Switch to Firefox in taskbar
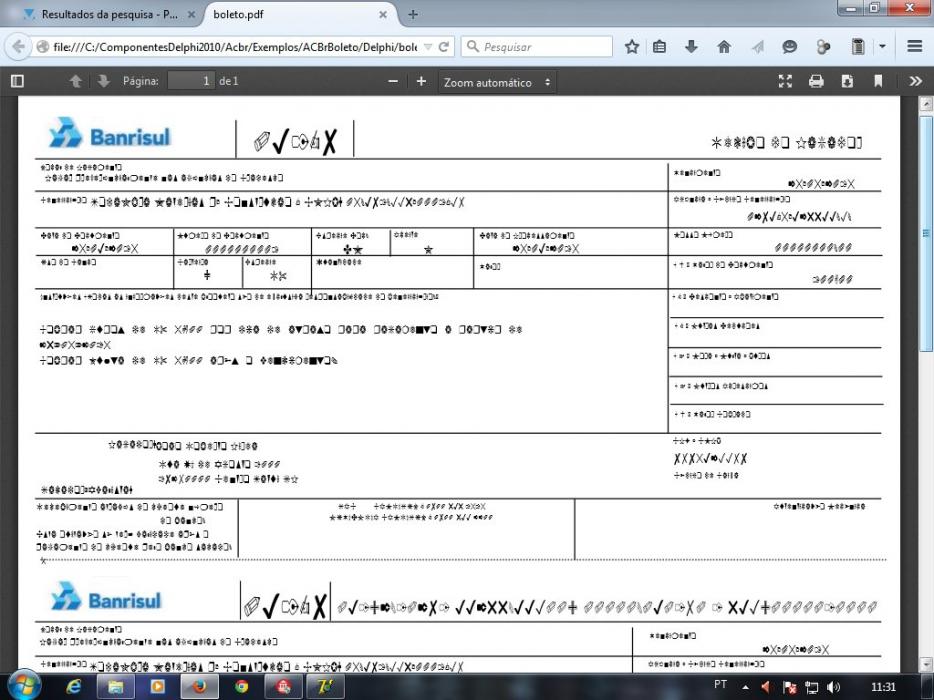 (199, 687)
